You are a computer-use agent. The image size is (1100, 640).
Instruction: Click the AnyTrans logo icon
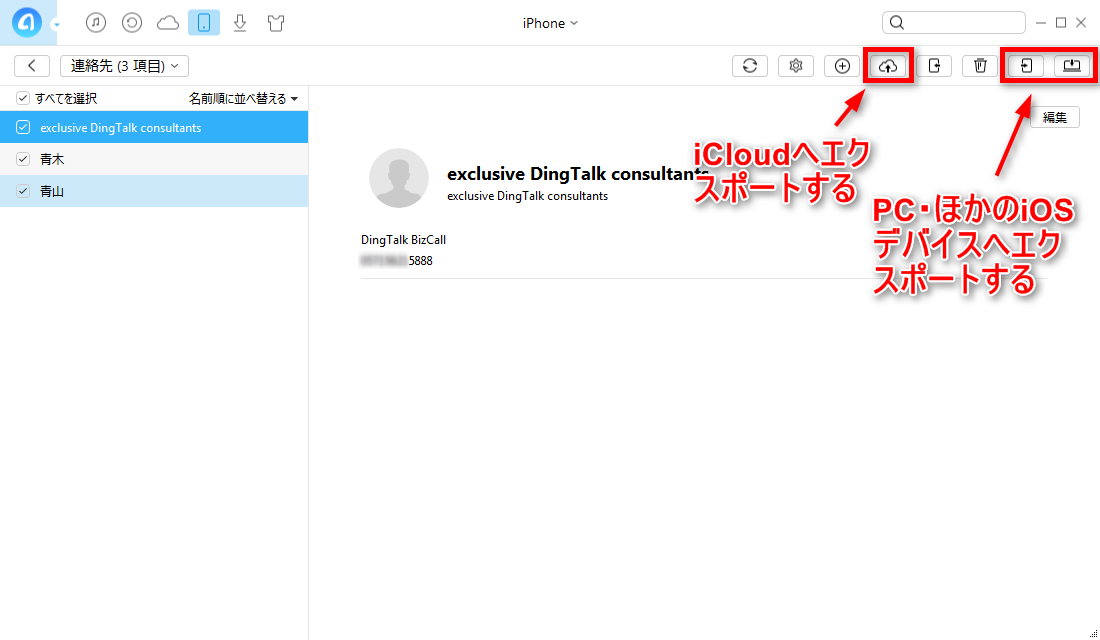coord(27,22)
